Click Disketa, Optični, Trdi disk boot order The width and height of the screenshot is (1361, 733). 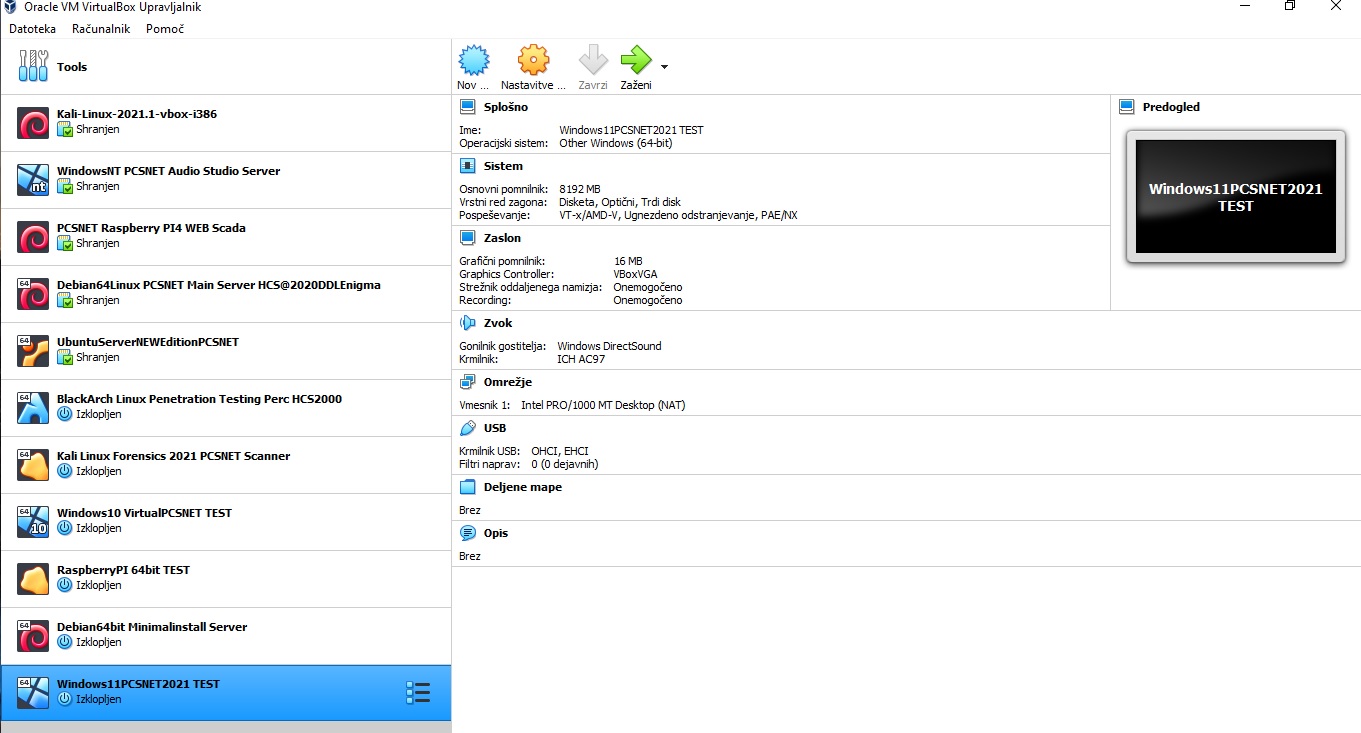click(x=620, y=202)
